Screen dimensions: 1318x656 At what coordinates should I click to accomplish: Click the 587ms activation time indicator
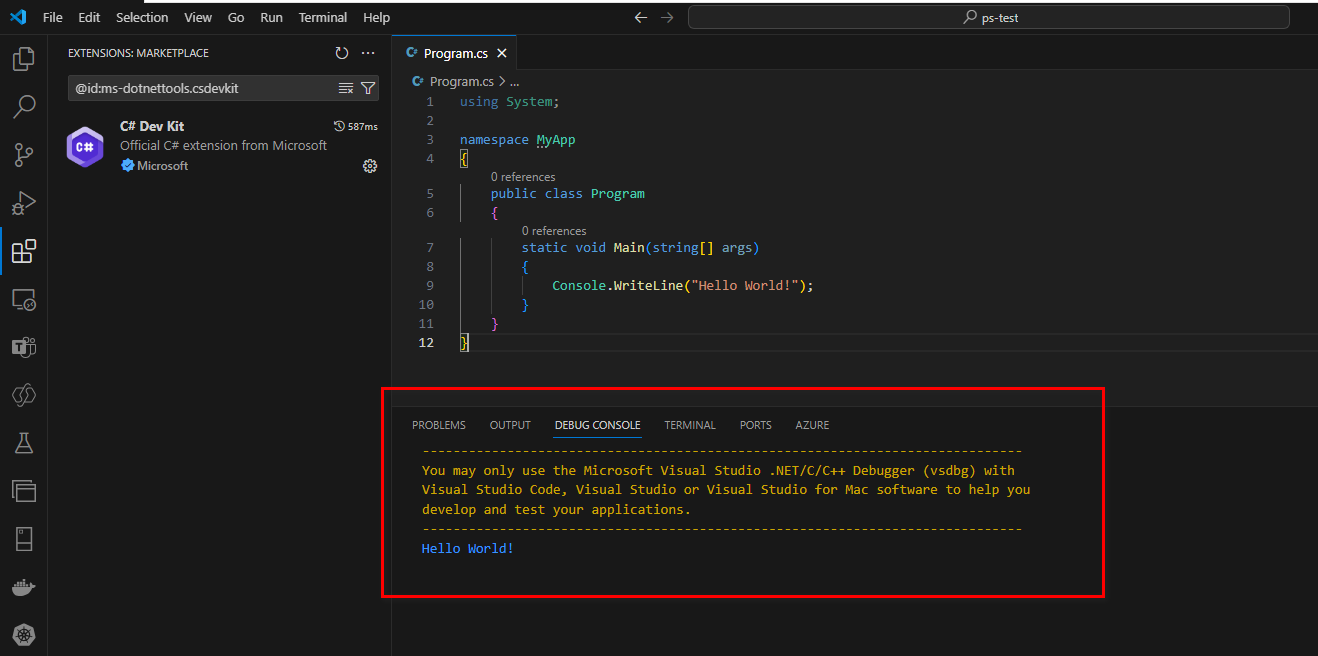click(355, 126)
